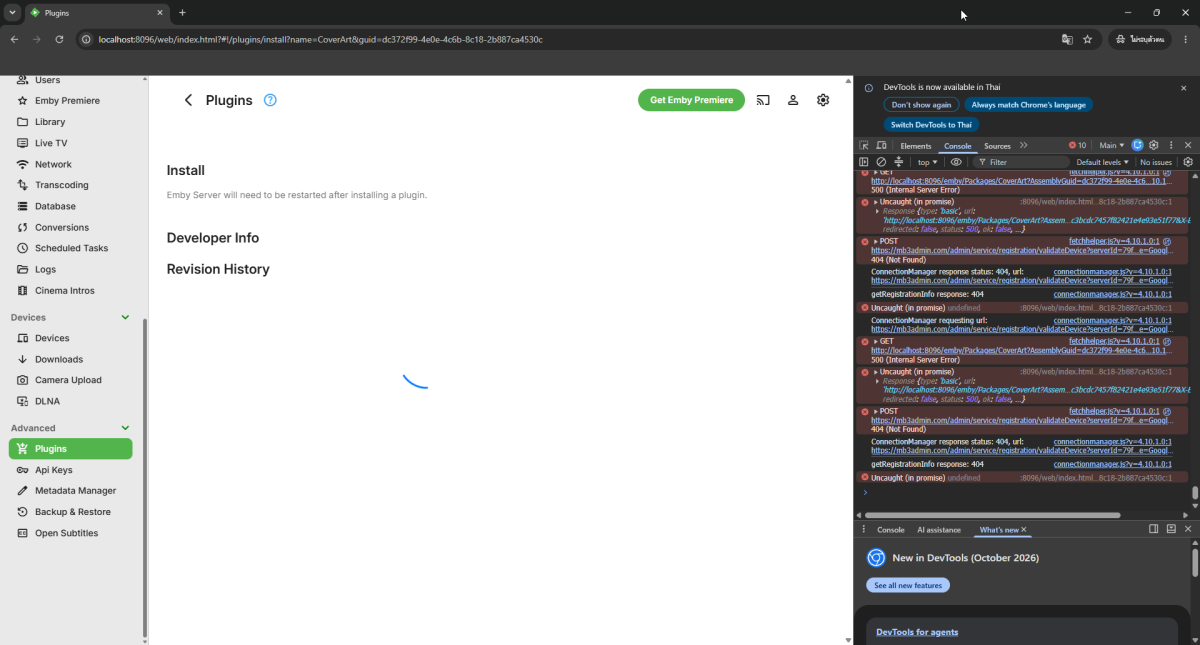Click the browser address bar URL

click(x=320, y=39)
